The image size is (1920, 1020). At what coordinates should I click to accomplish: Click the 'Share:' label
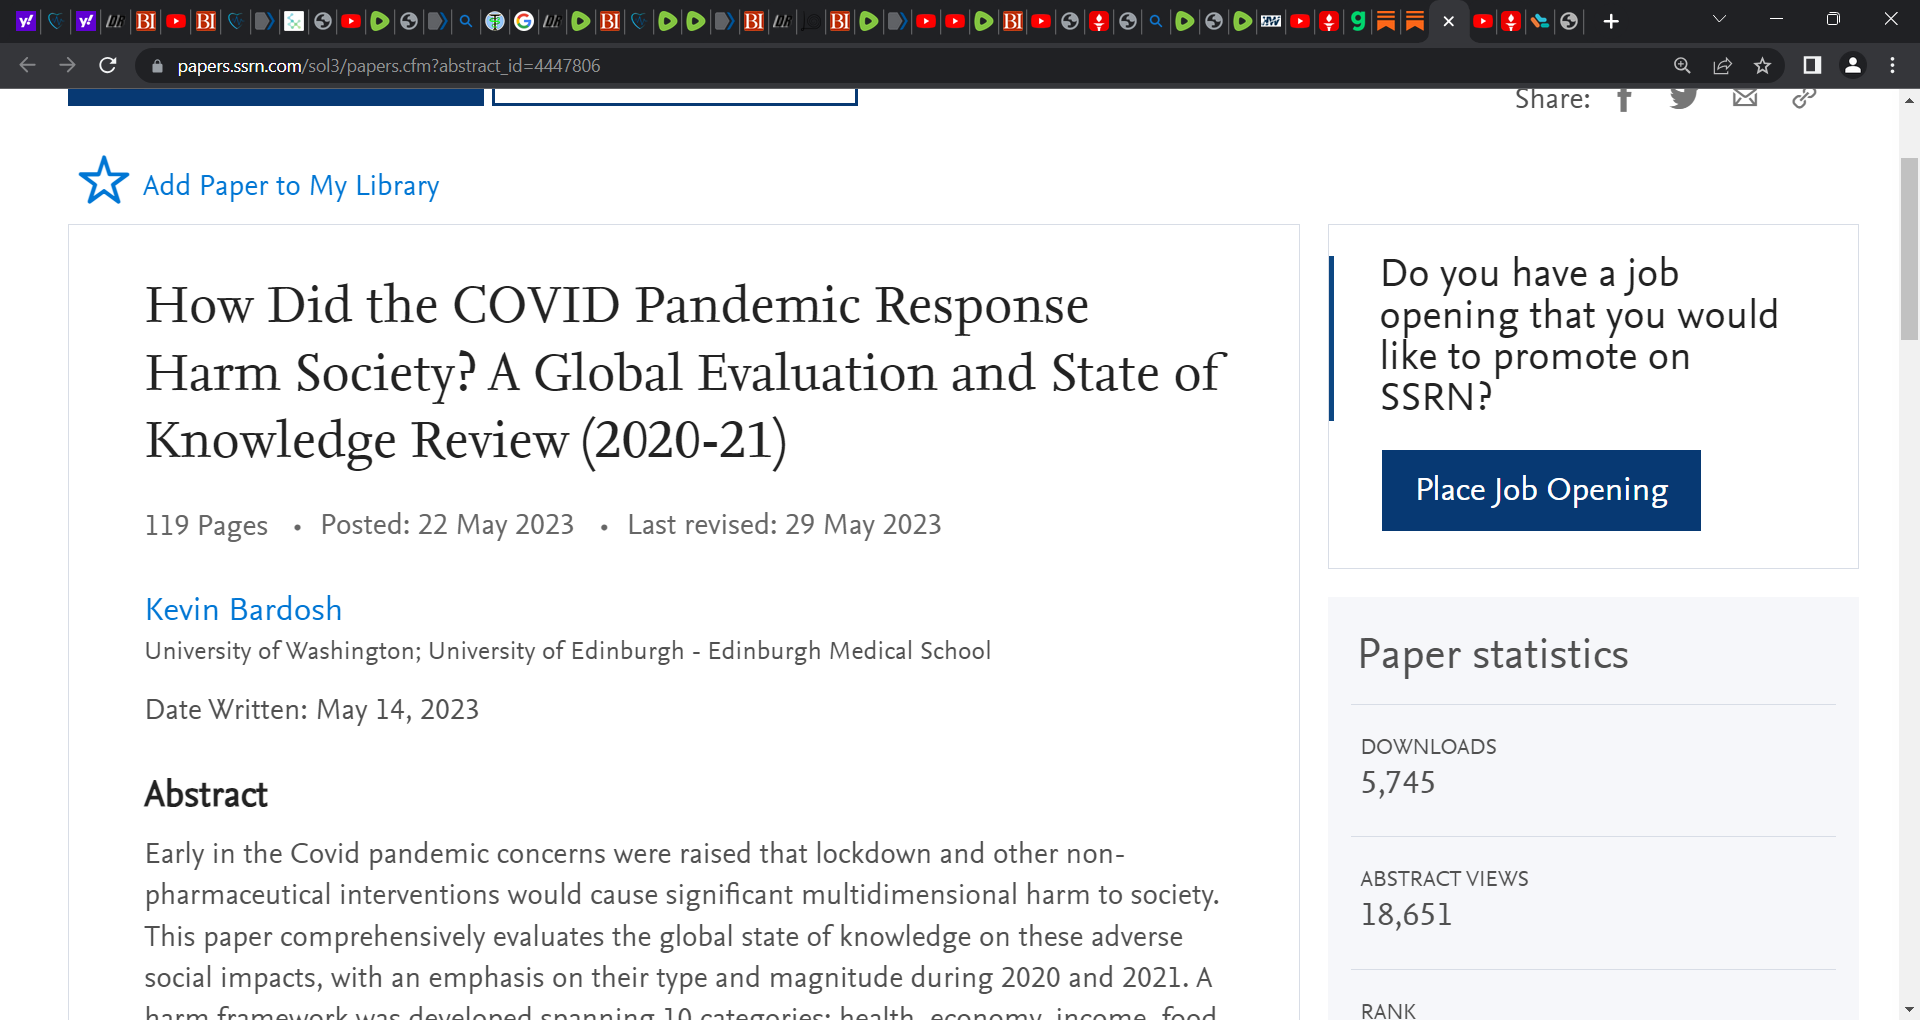pos(1552,99)
